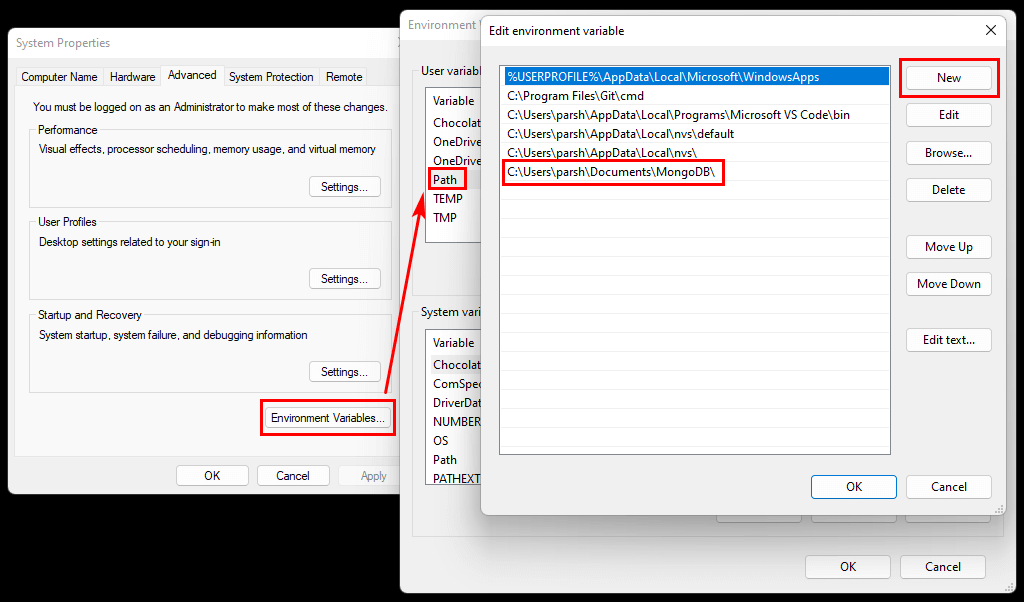Open User Profiles Settings
This screenshot has height=602, width=1024.
click(x=344, y=278)
